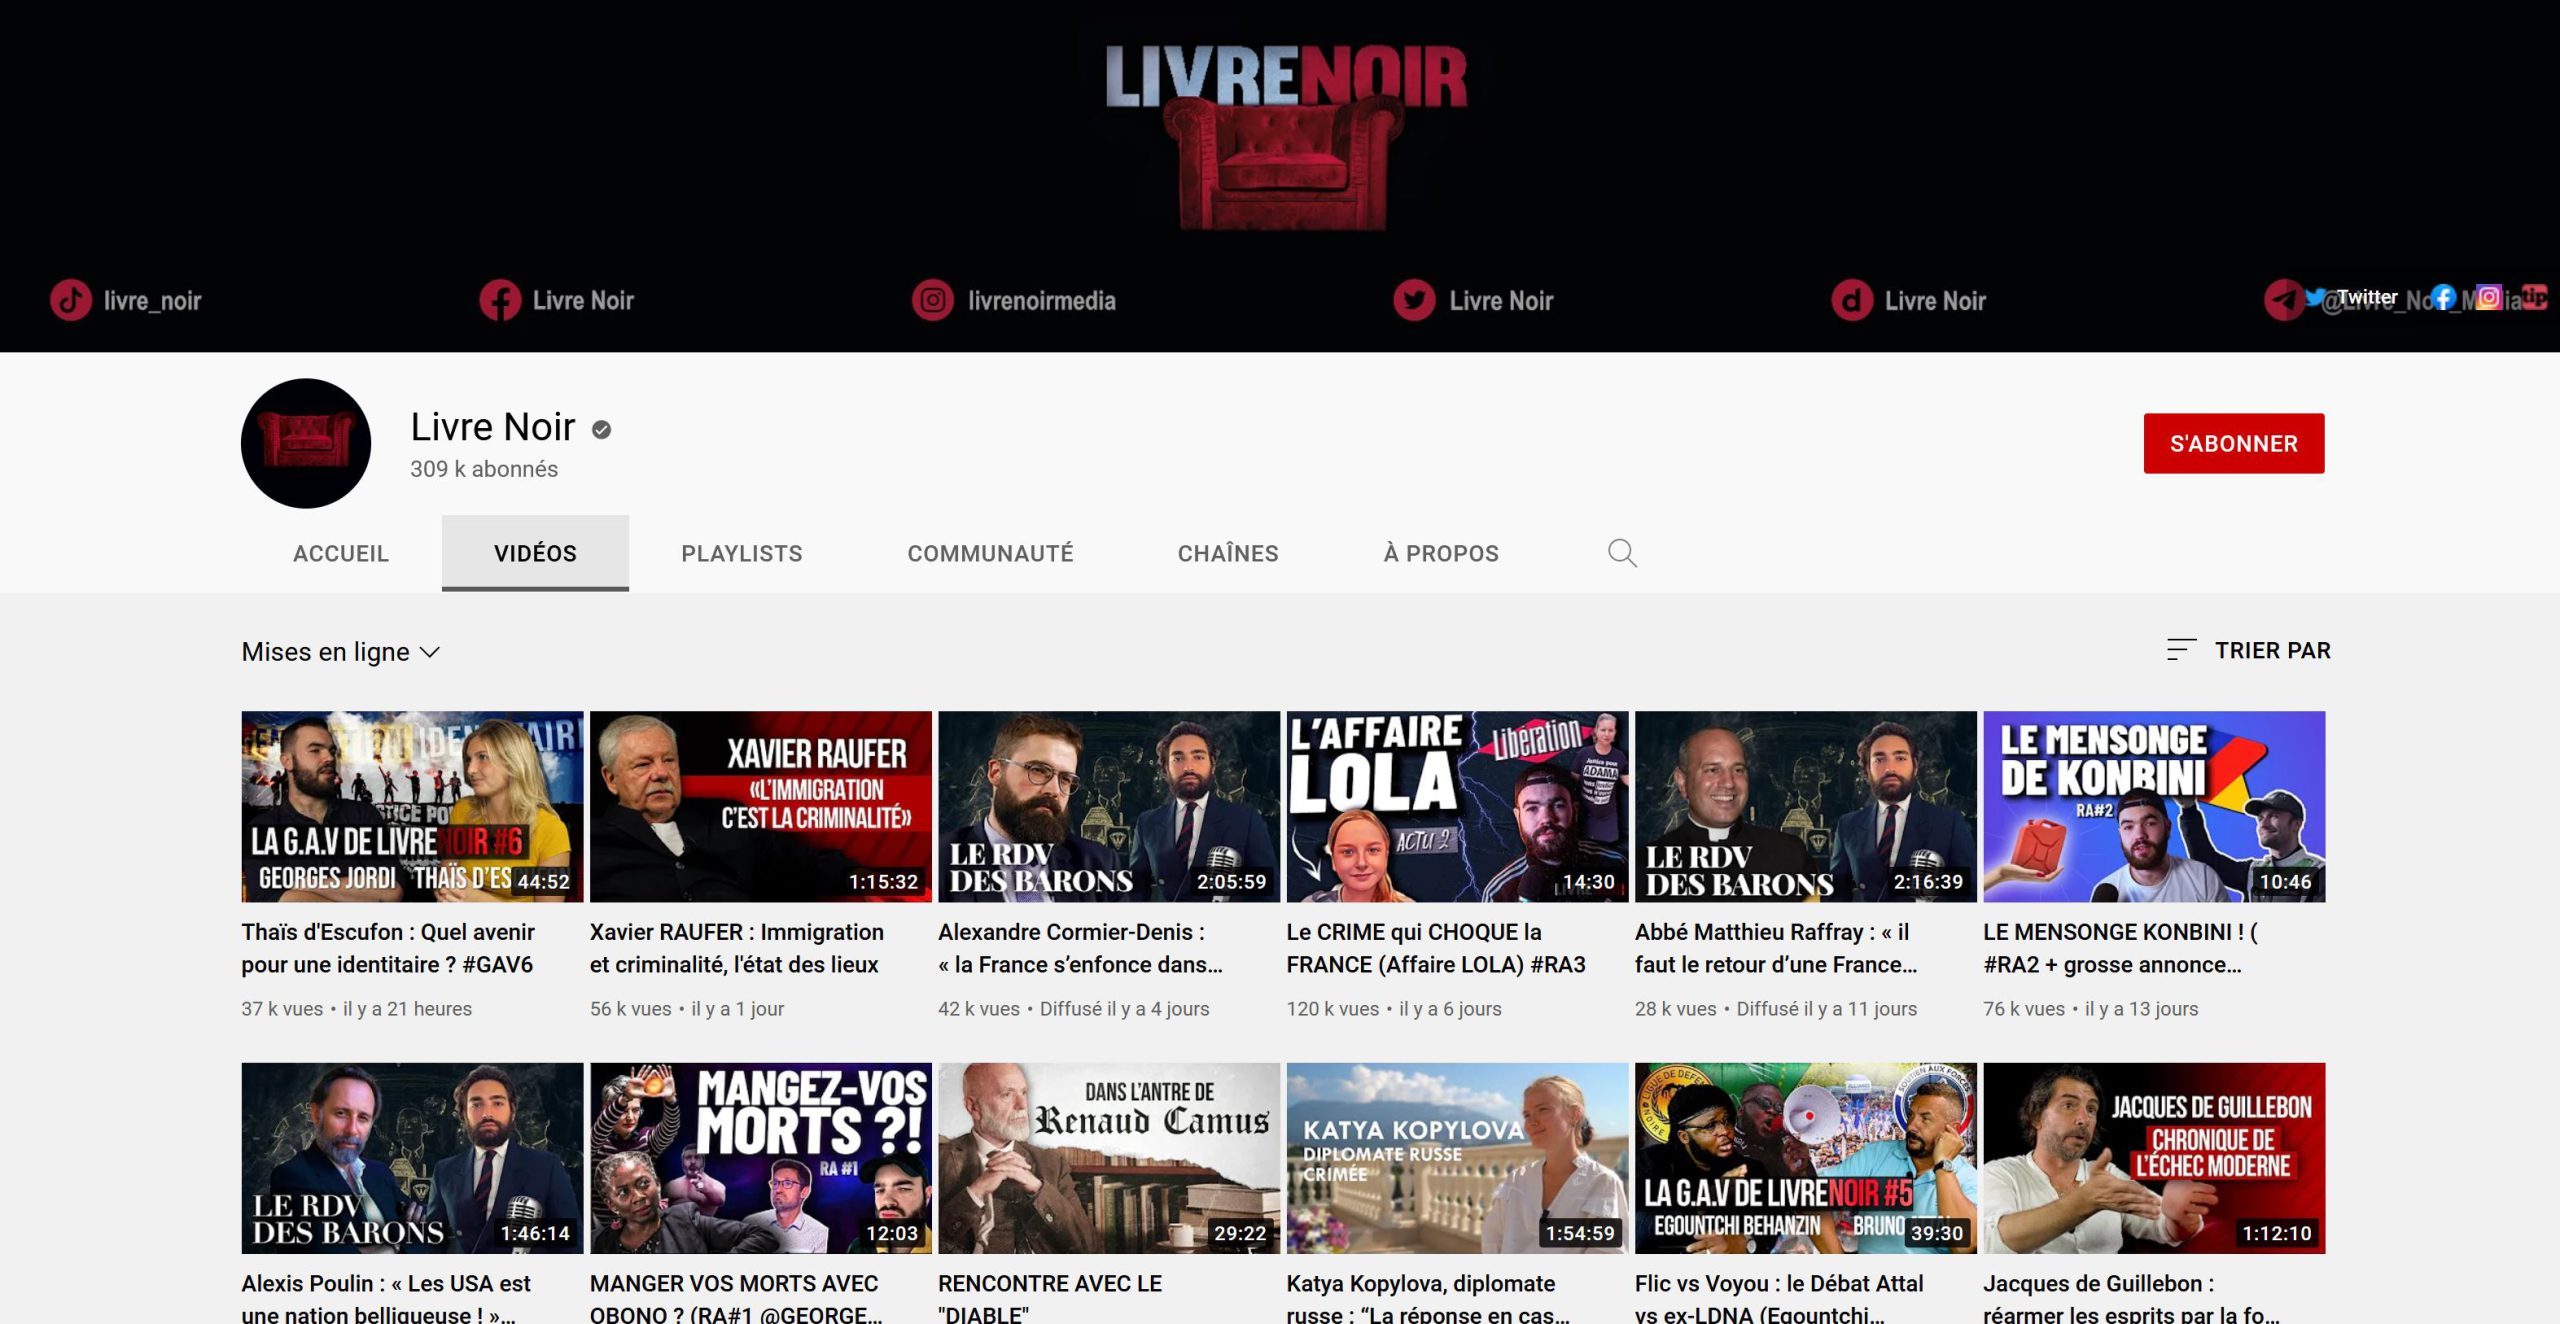Screen dimensions: 2560x1324
Task: Open video title Le CRIME qui CHOQUE la FRANCE
Action: point(1436,948)
